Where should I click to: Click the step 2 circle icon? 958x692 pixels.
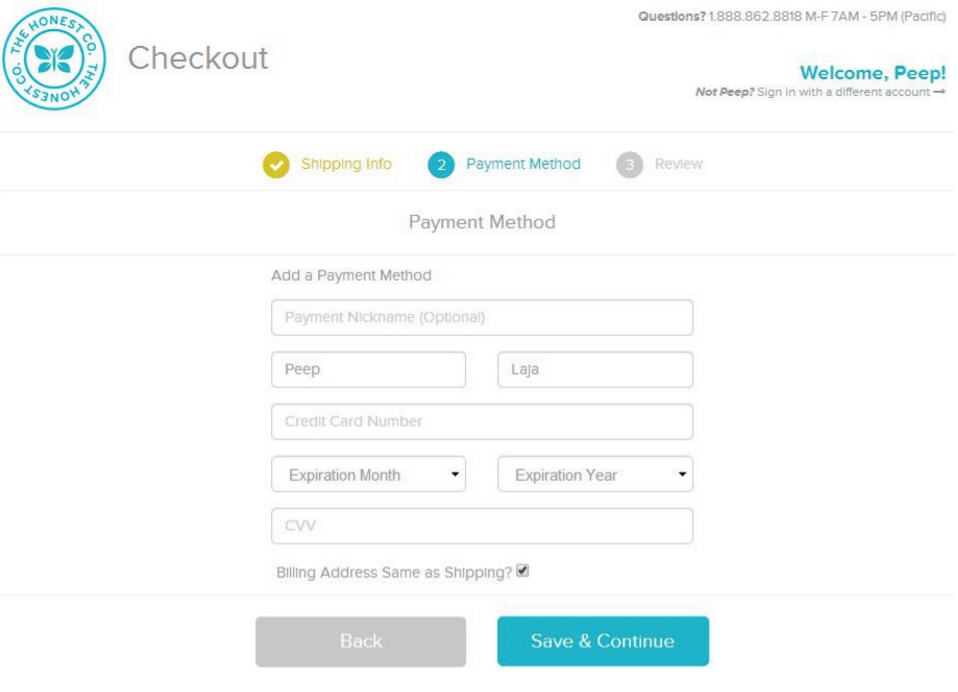(441, 165)
